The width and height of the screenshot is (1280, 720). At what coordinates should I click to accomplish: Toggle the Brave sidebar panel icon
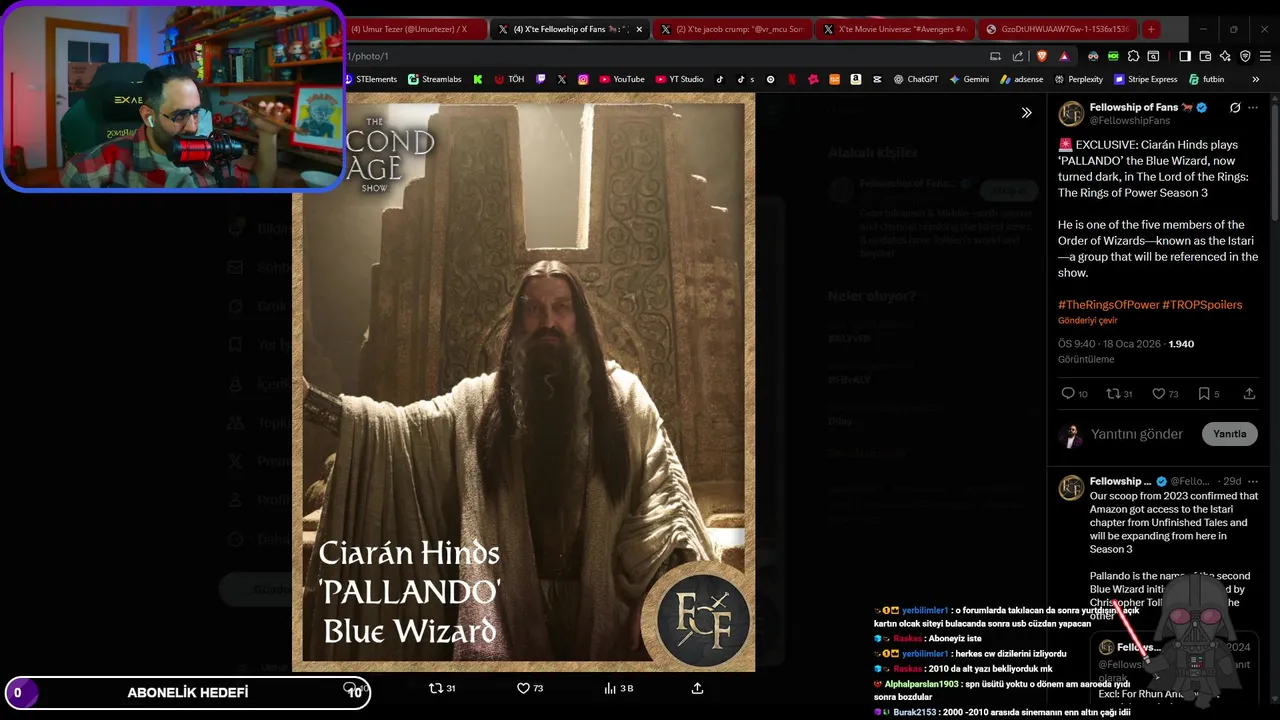1185,56
